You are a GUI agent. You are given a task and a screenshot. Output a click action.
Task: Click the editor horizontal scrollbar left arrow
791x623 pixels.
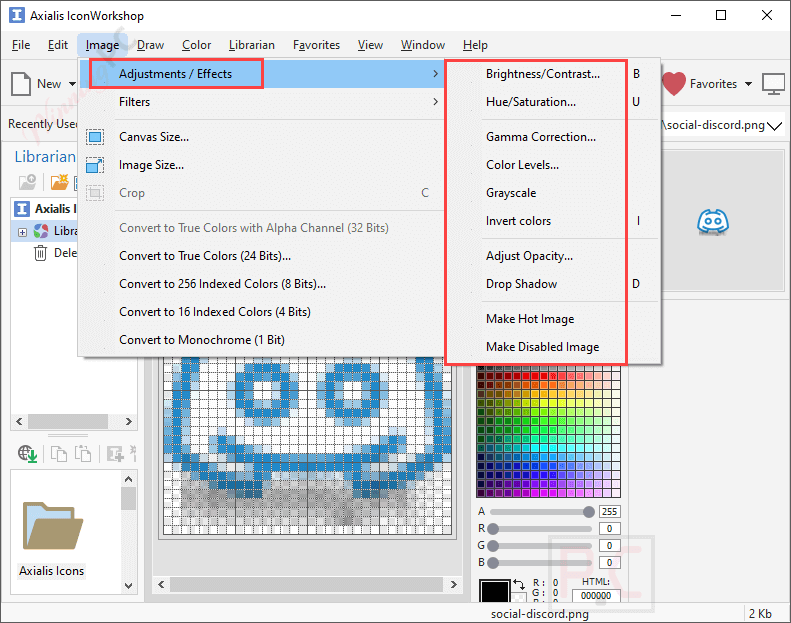161,584
